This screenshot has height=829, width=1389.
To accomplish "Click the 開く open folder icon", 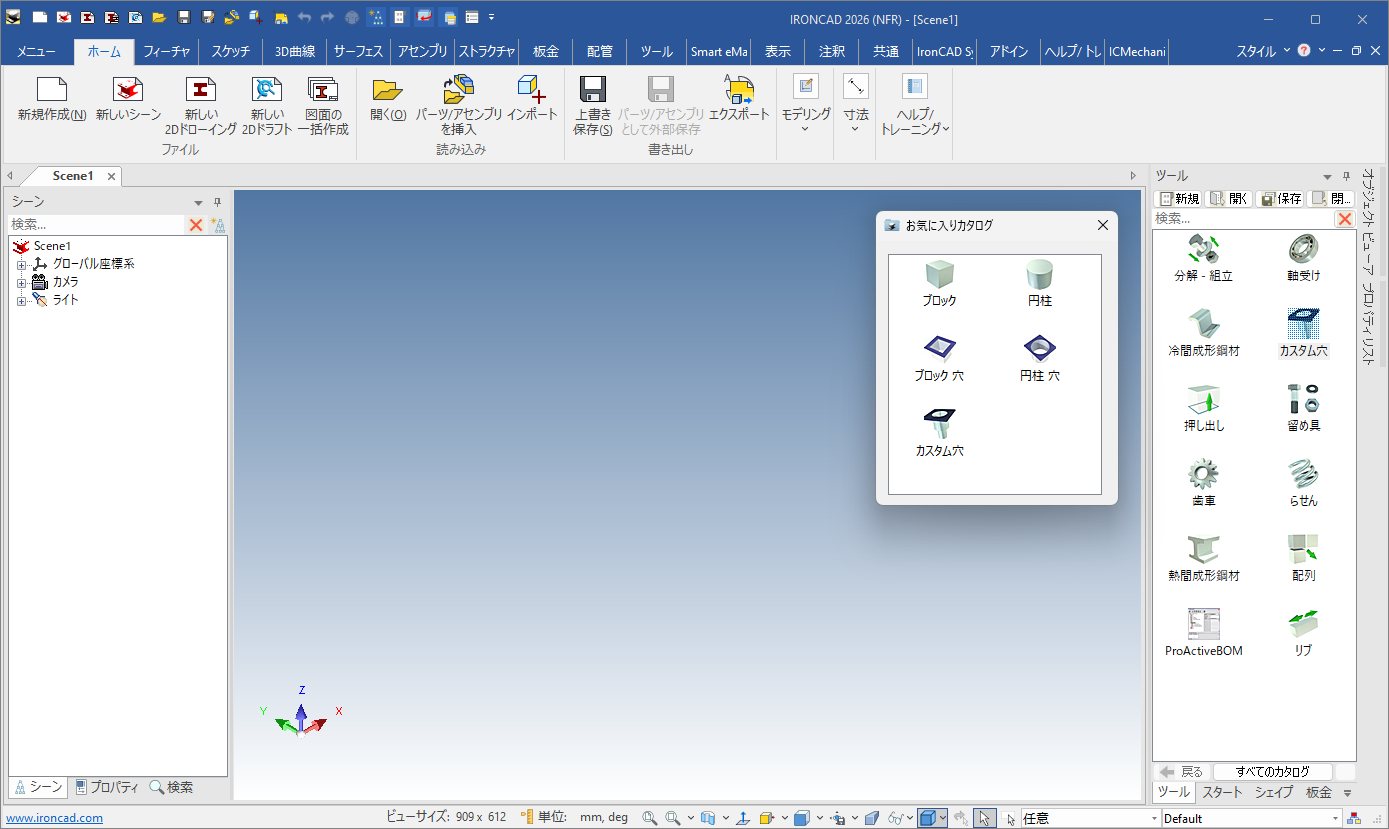I will click(387, 89).
